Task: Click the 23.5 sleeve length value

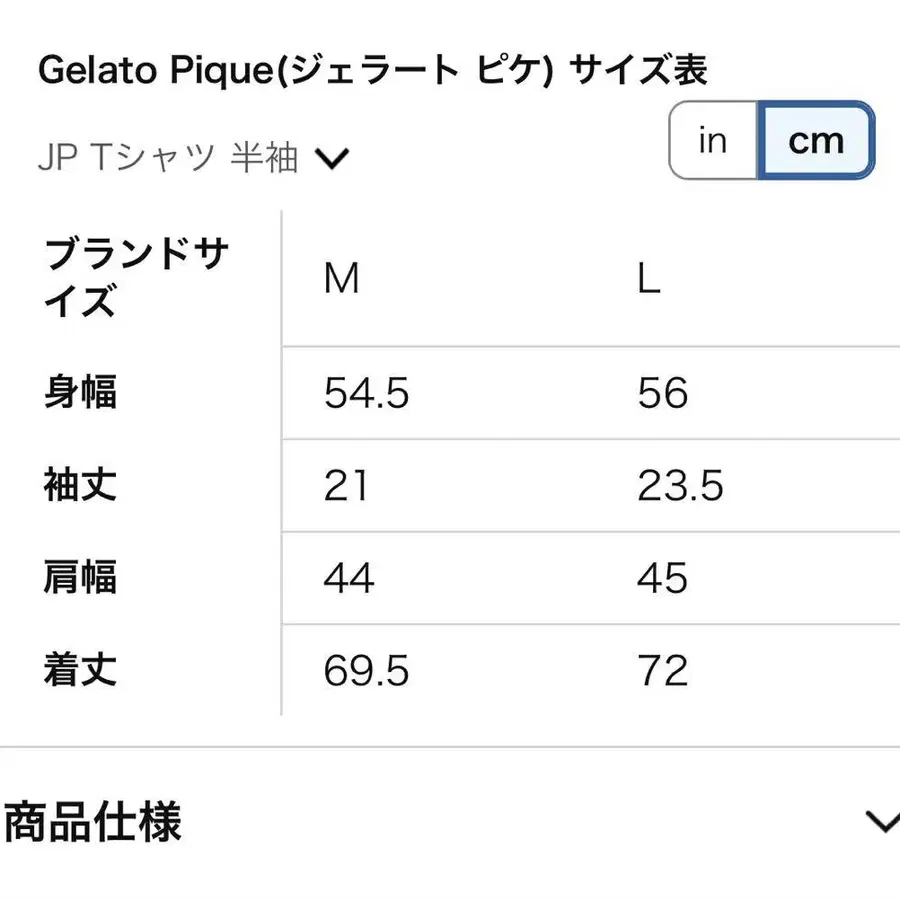Action: coord(680,487)
